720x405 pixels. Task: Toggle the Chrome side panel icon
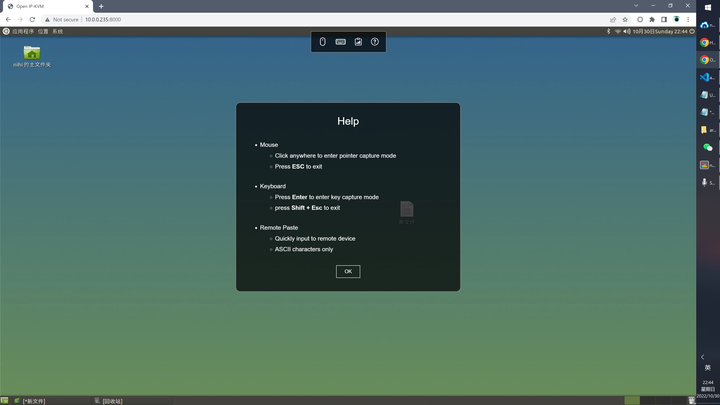[664, 20]
